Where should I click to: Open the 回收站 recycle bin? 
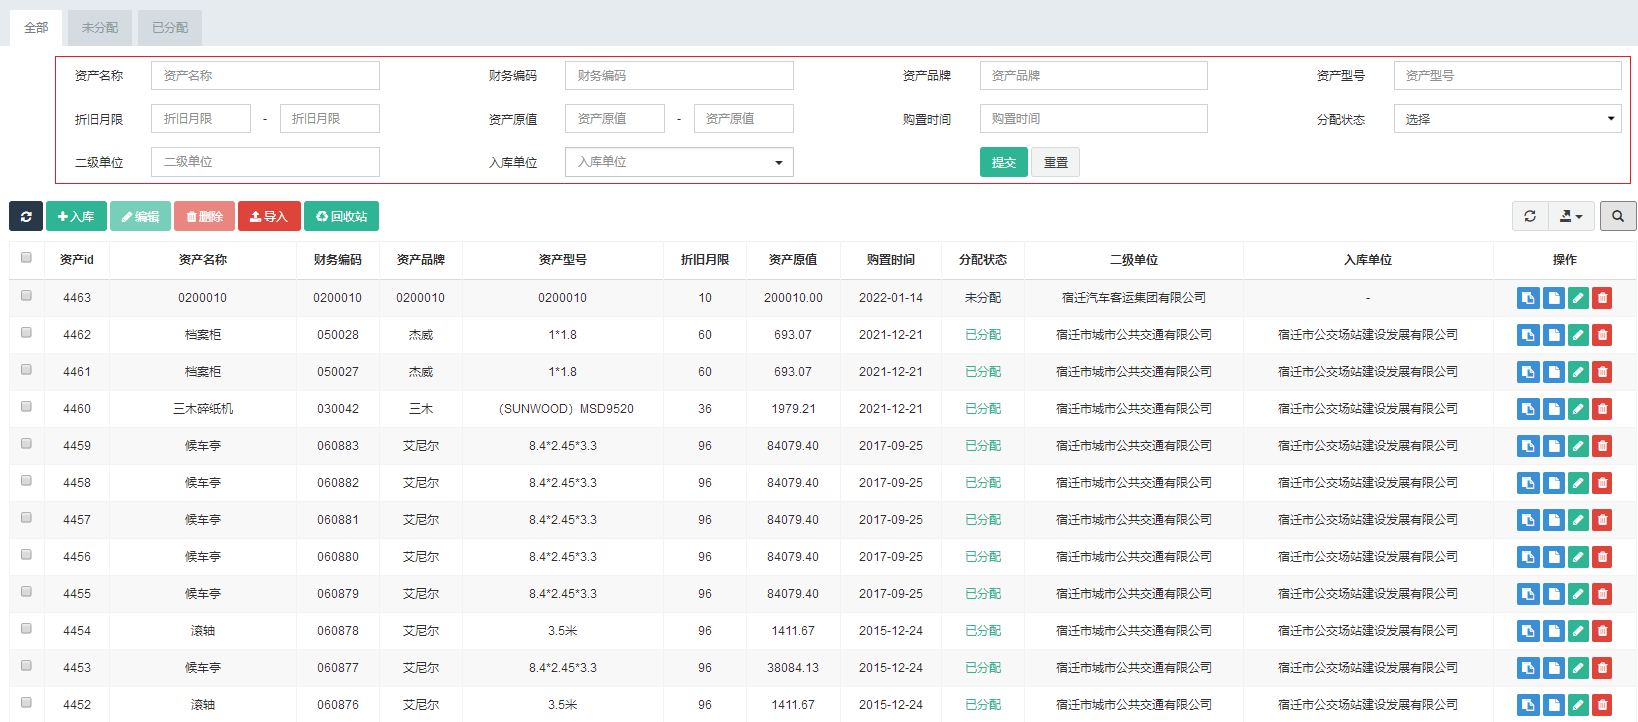coord(341,216)
